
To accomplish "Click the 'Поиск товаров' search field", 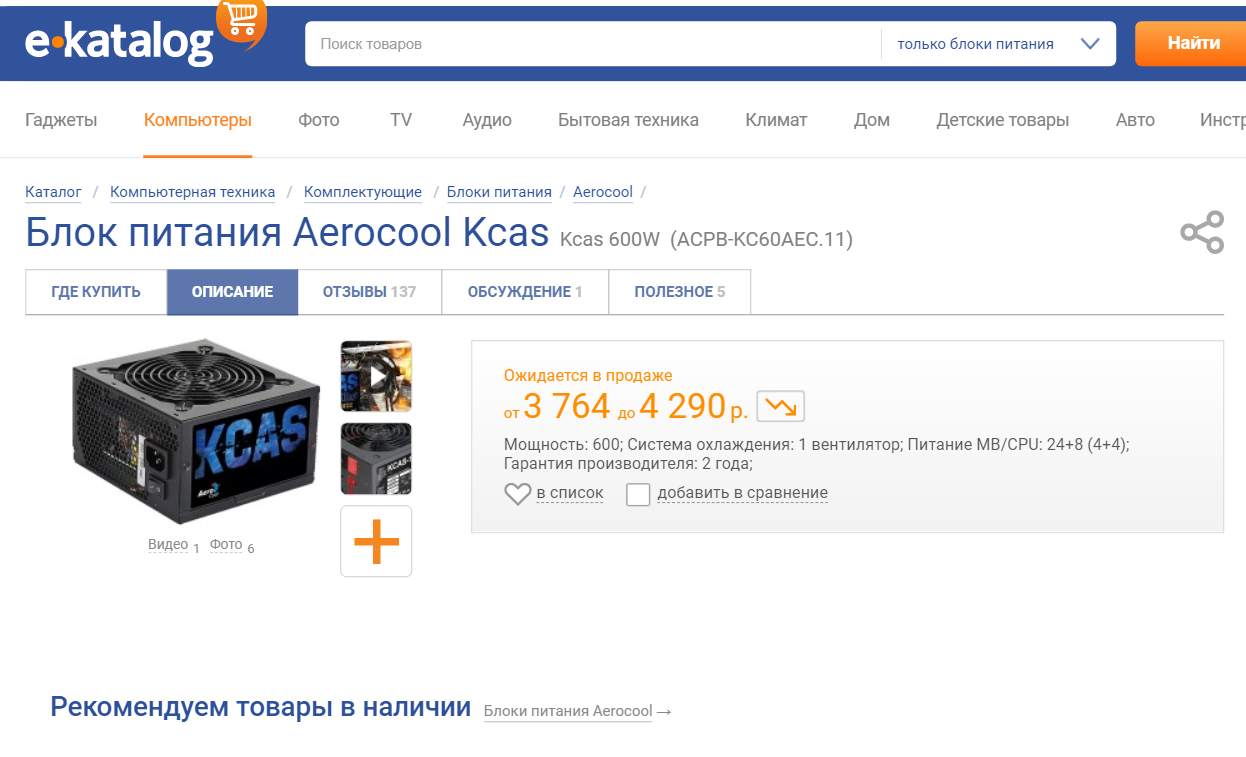I will [x=593, y=44].
